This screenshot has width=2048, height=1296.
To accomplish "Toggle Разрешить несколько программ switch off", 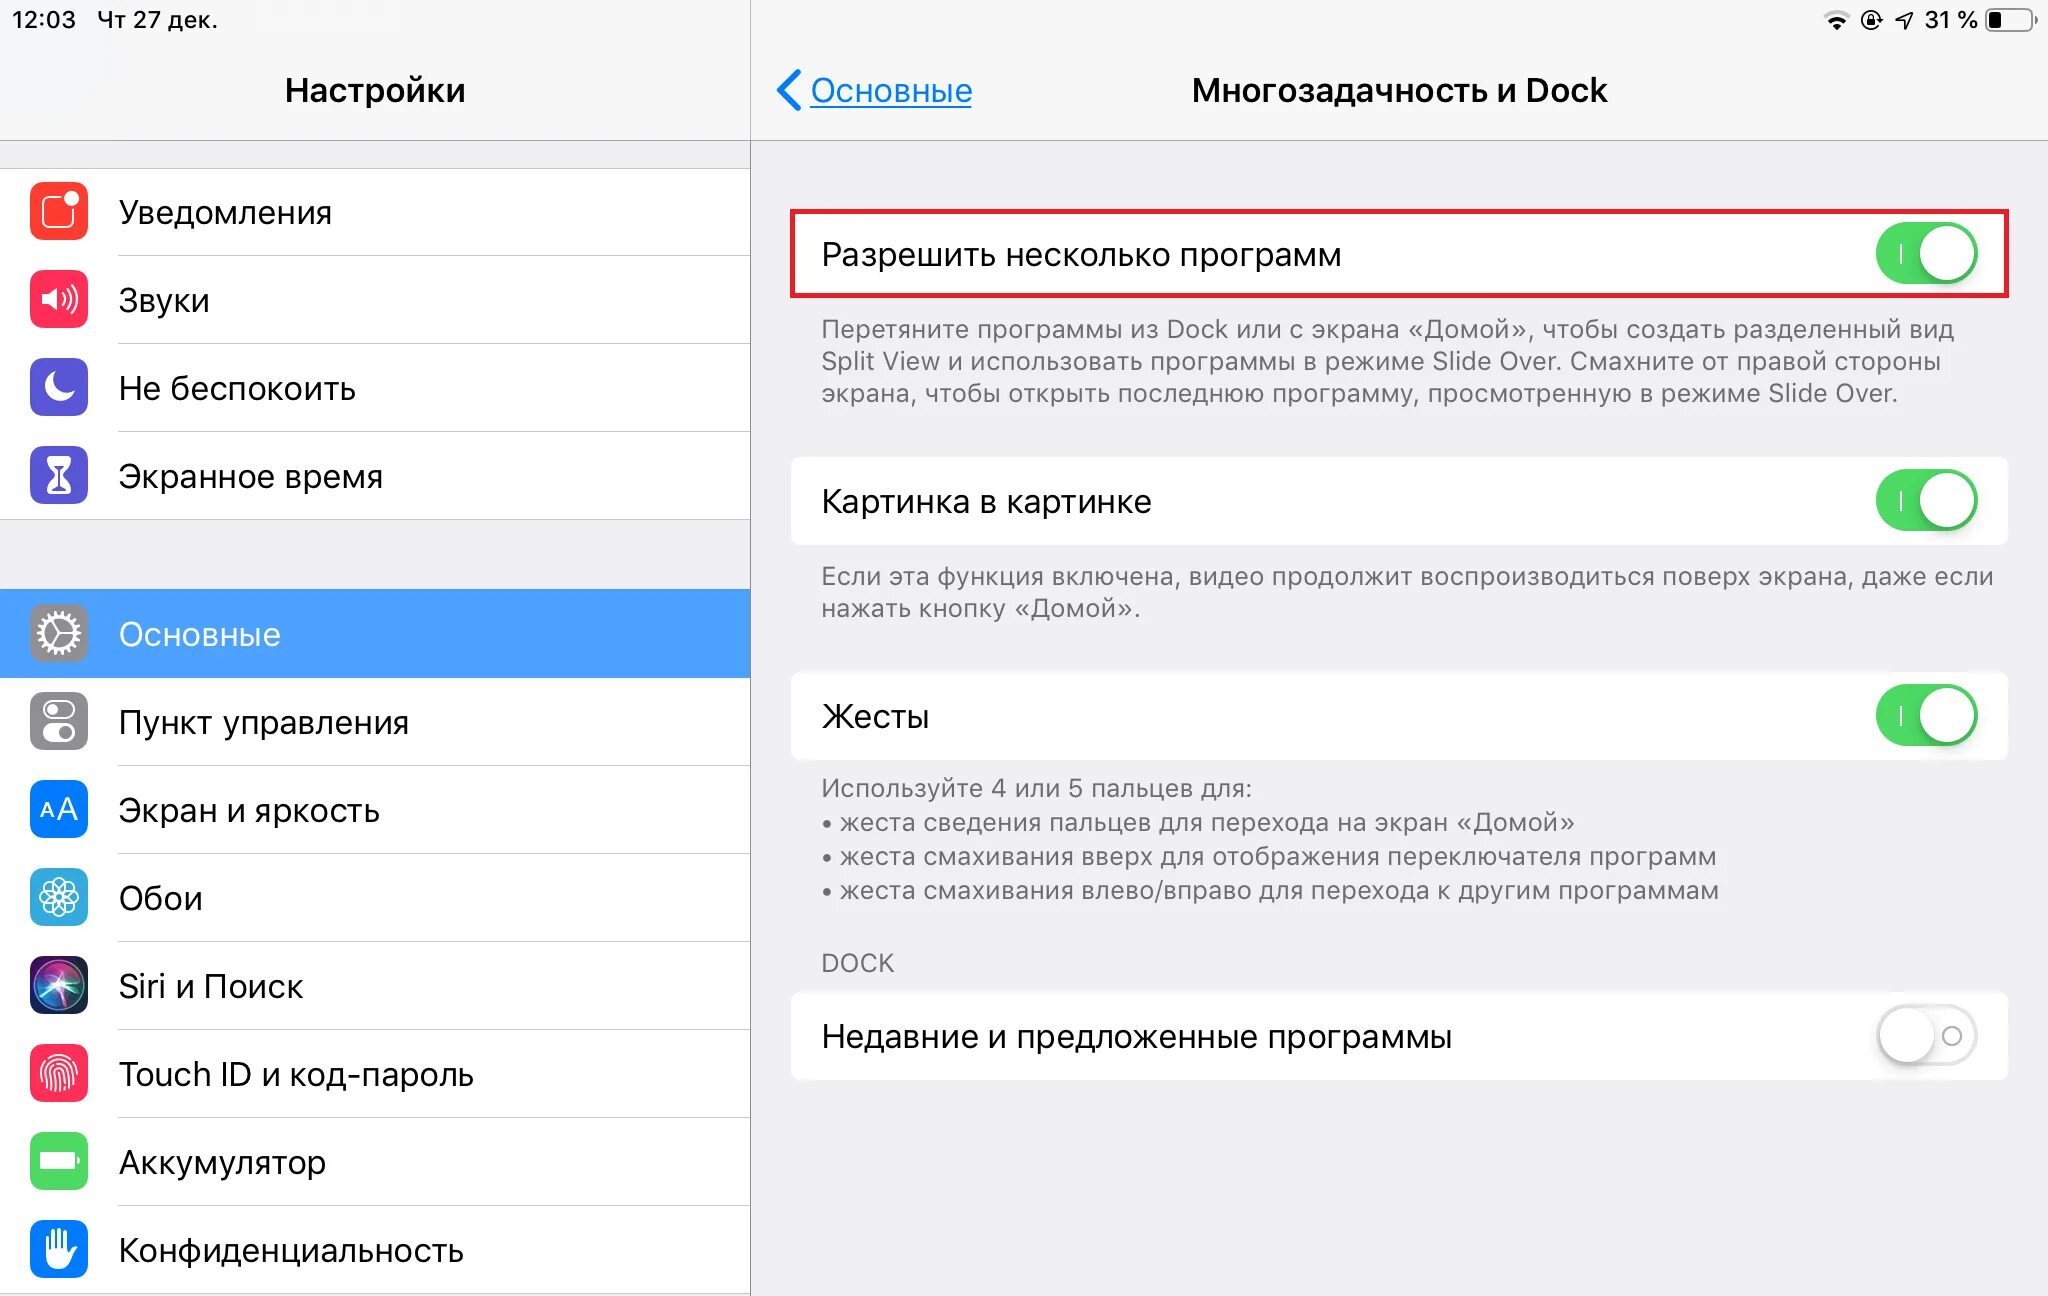I will coord(1926,254).
